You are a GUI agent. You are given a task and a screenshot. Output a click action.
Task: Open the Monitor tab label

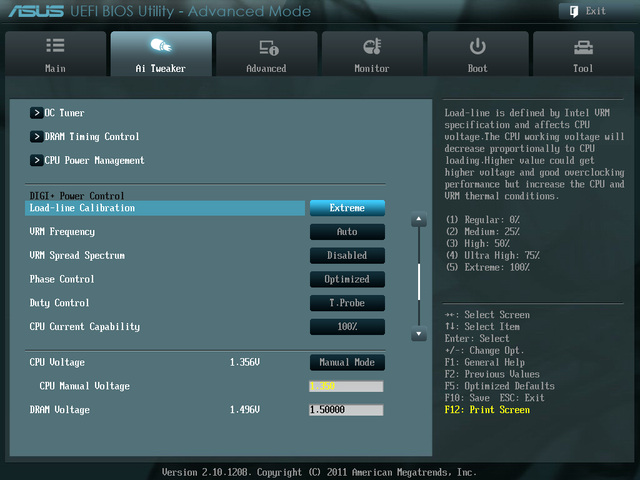tap(372, 69)
